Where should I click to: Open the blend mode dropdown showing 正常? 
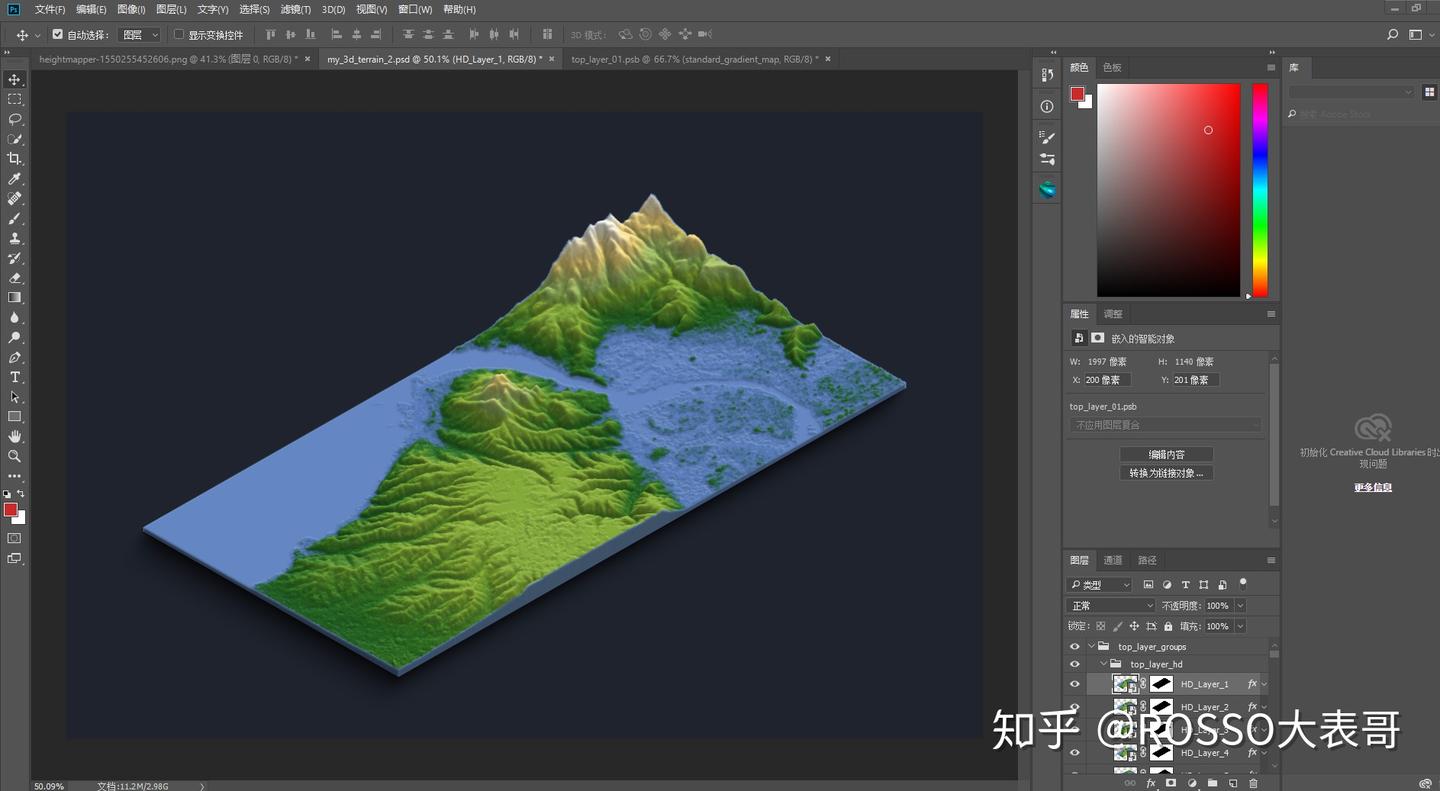click(1109, 605)
